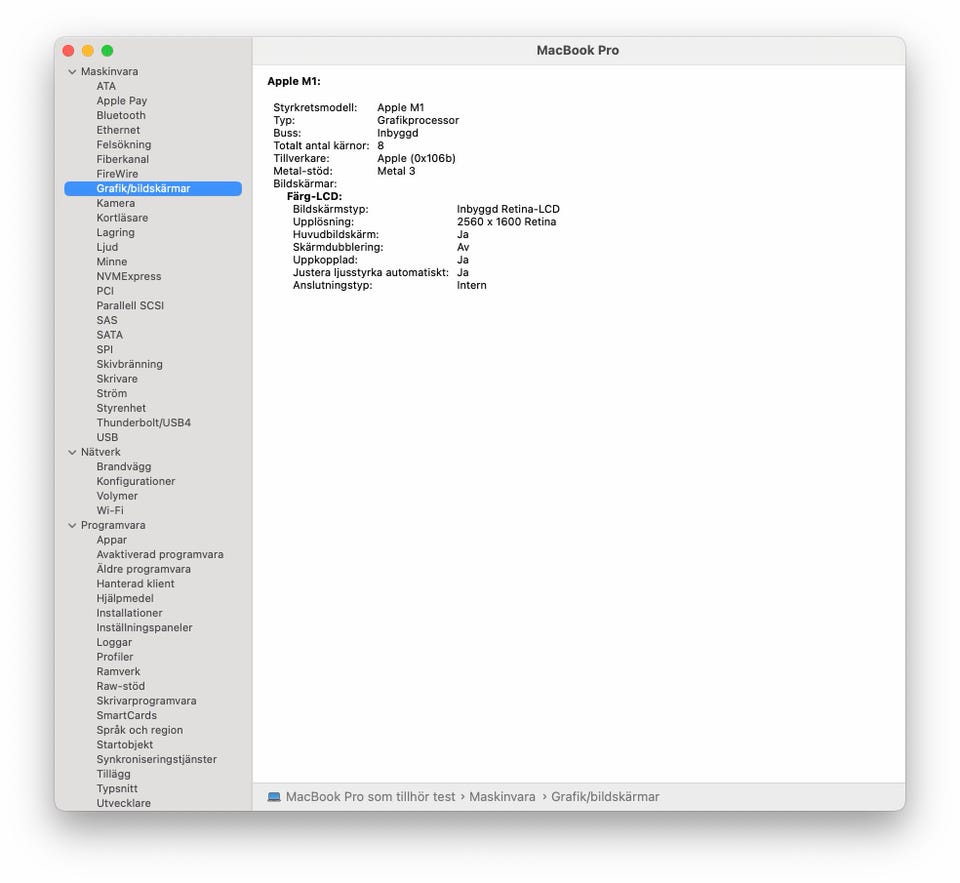Select Styrenhet in the sidebar
960x883 pixels.
pos(121,408)
